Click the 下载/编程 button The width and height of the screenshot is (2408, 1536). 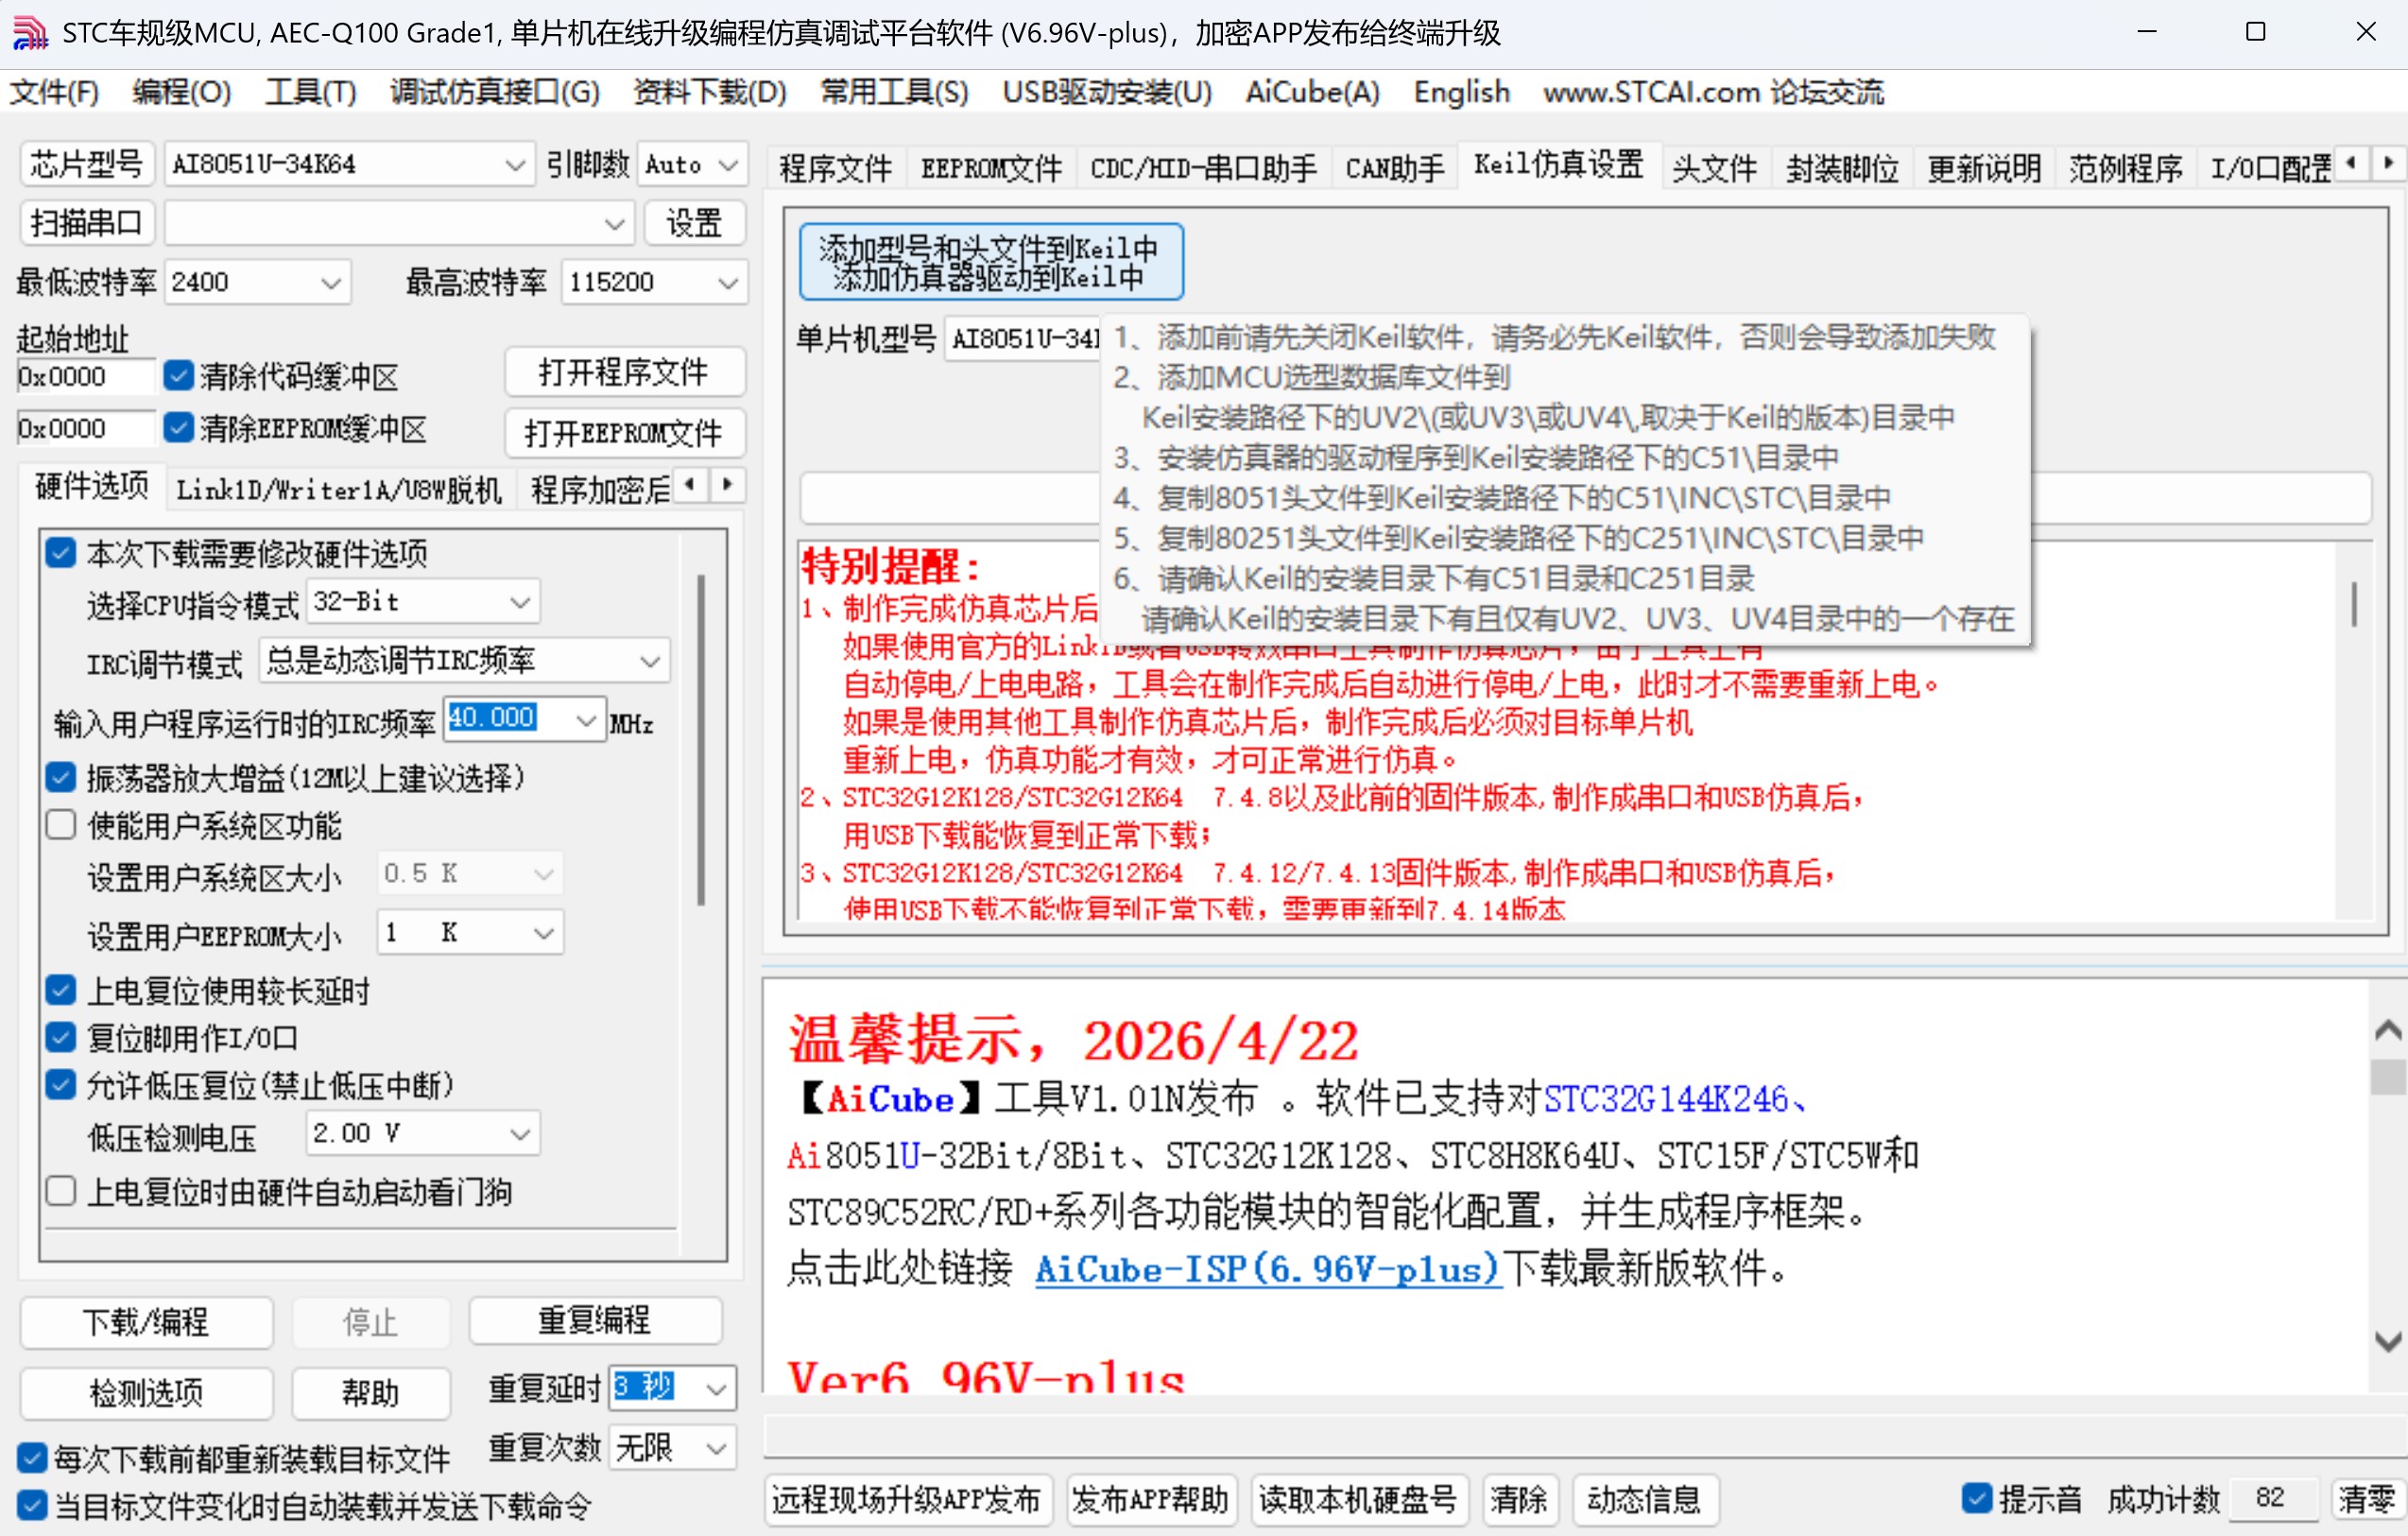(x=146, y=1322)
